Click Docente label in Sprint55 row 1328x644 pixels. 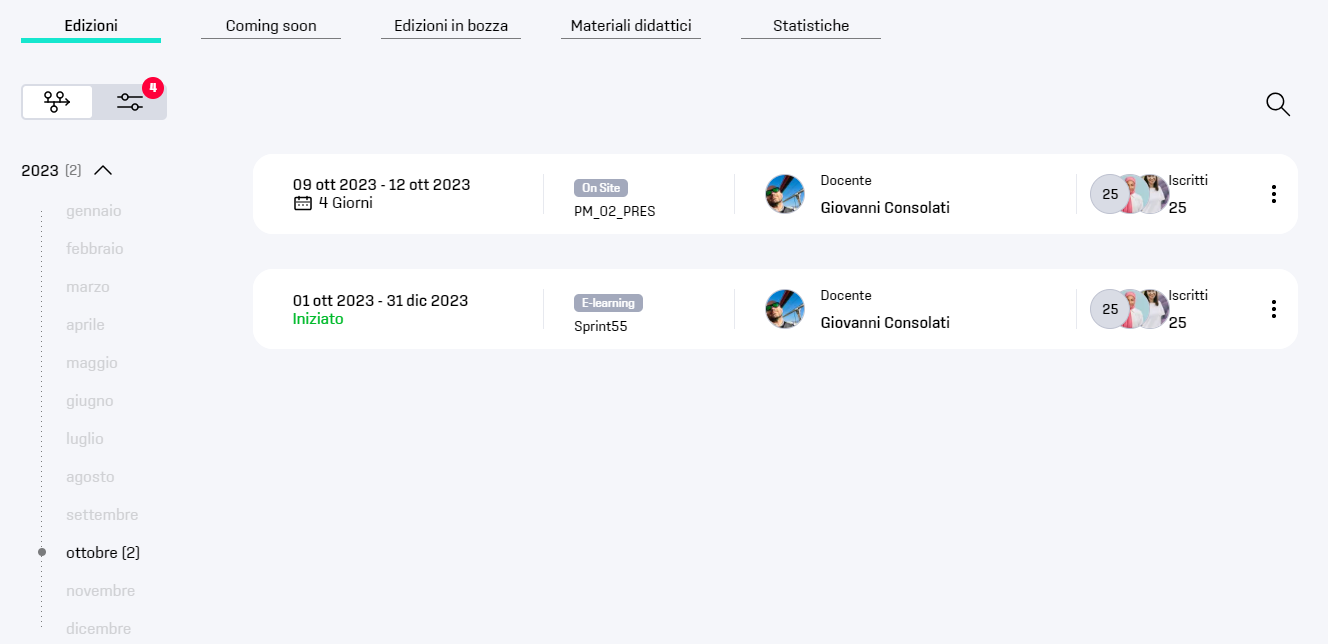coord(846,296)
